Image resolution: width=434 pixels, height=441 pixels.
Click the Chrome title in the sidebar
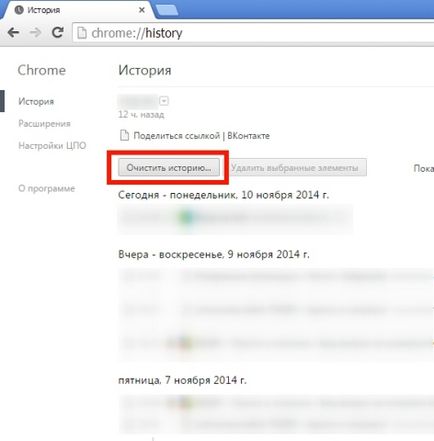point(42,70)
